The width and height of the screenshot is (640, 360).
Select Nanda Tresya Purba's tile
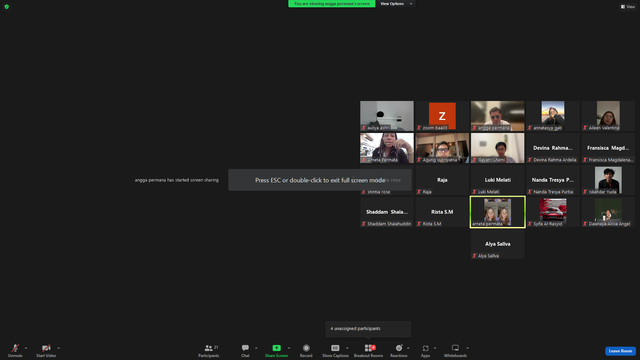(553, 180)
